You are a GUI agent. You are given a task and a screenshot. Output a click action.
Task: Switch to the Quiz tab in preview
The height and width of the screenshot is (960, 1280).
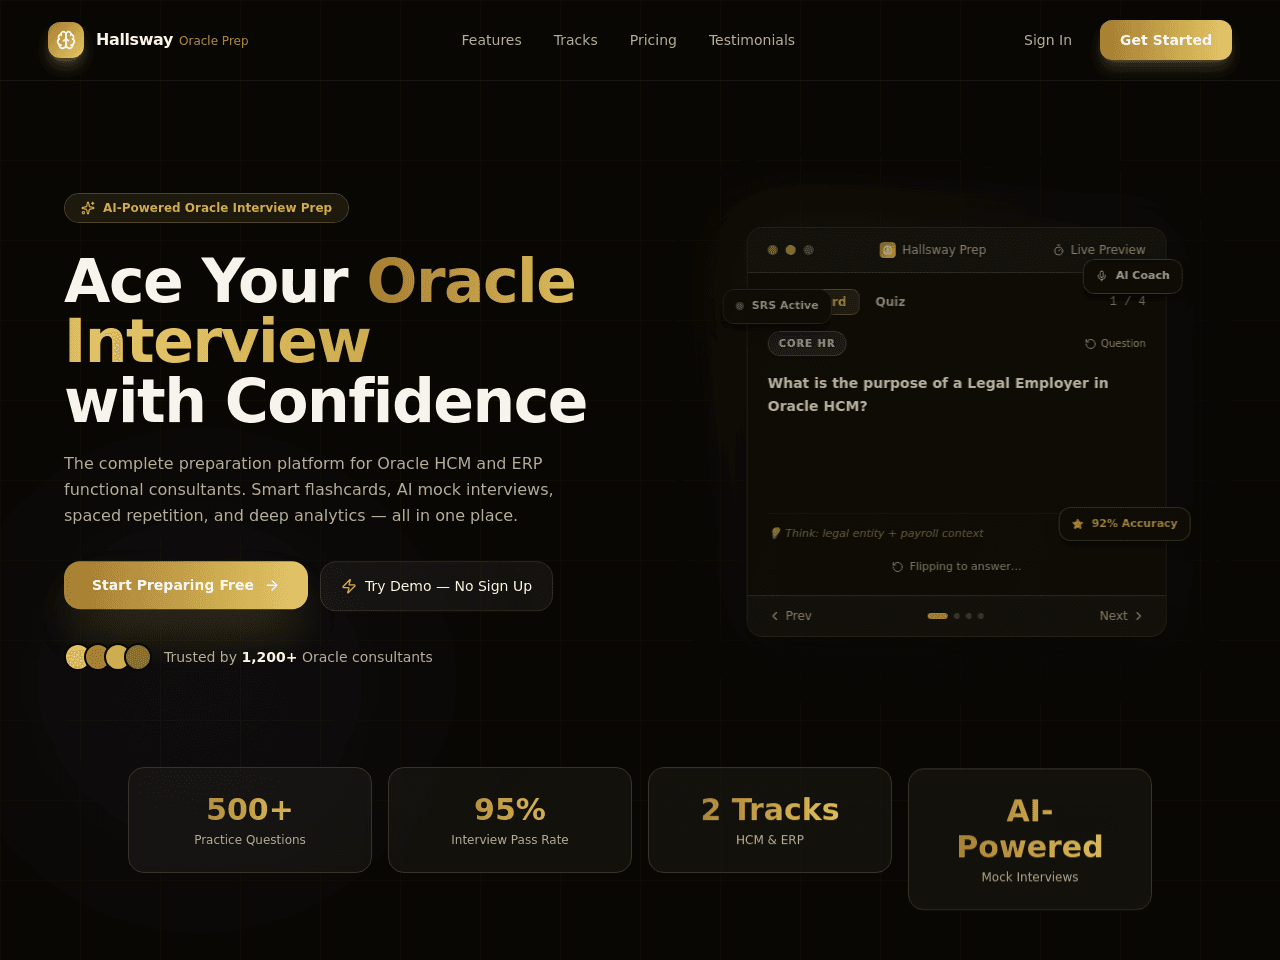[890, 302]
